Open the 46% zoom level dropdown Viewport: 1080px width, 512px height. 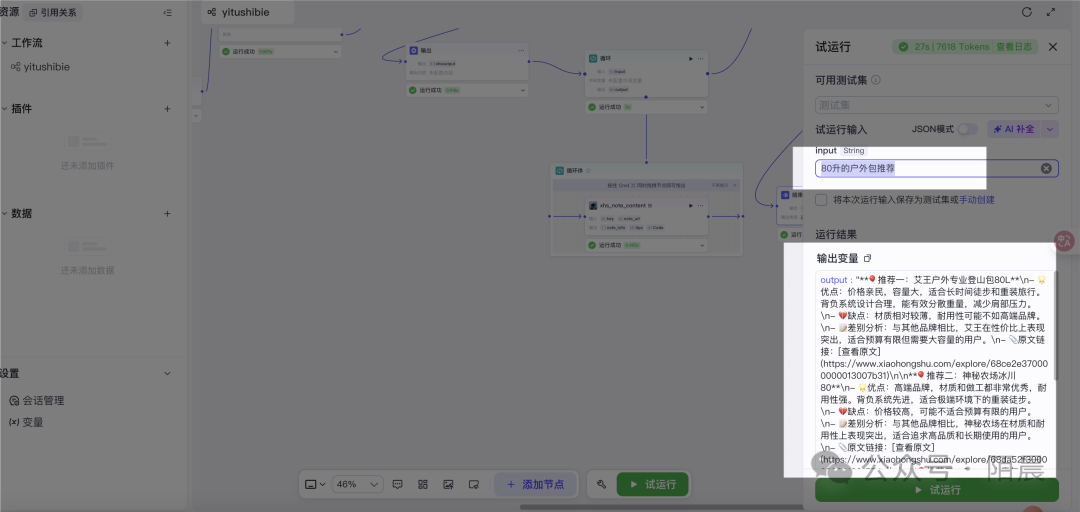point(357,484)
